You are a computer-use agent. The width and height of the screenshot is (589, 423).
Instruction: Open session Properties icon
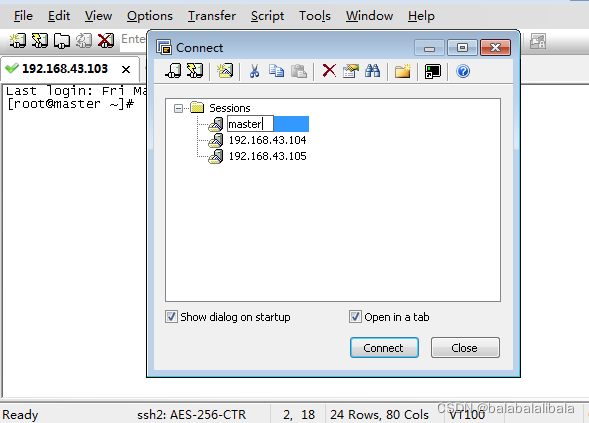pyautogui.click(x=350, y=71)
